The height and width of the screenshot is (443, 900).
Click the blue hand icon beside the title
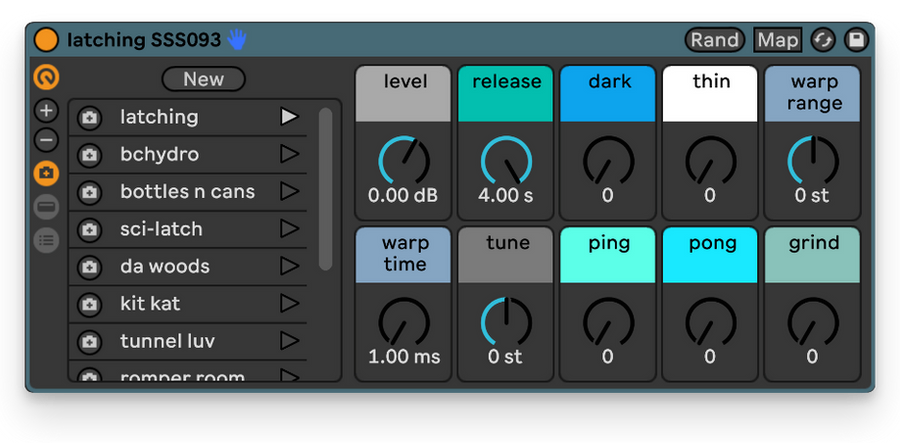pos(236,40)
